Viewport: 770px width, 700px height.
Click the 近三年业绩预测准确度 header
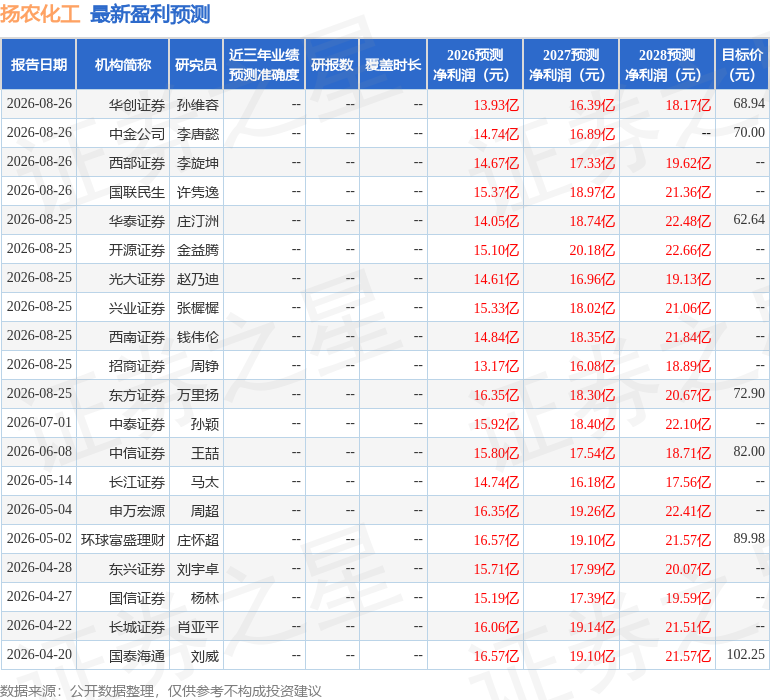(x=264, y=64)
